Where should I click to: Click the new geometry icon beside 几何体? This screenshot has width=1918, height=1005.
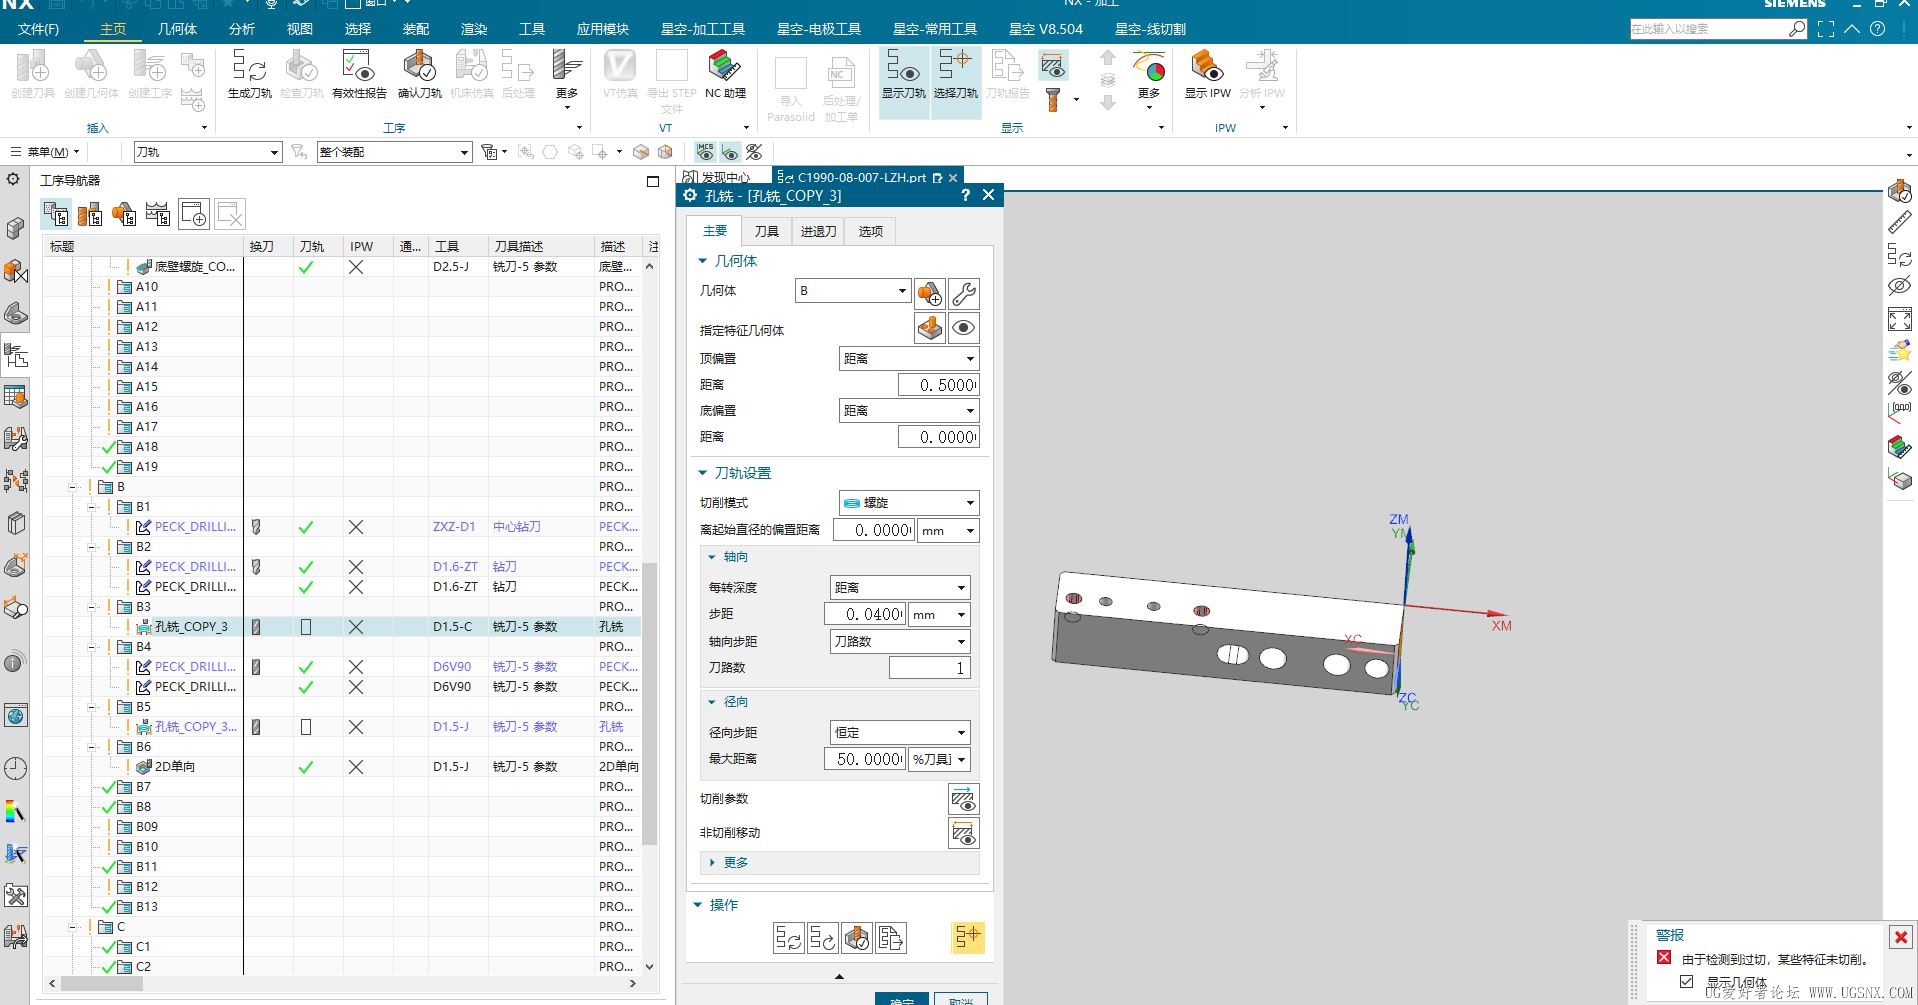coord(930,293)
